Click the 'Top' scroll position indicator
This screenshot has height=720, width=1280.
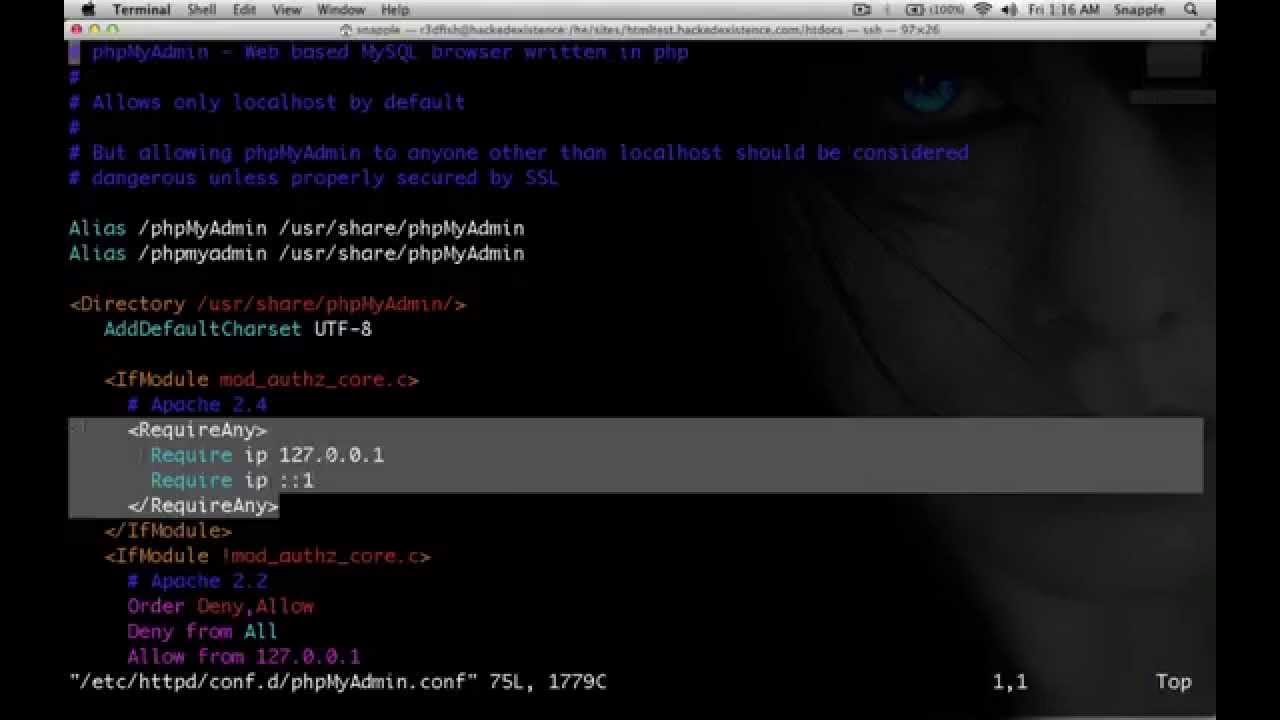[x=1174, y=682]
